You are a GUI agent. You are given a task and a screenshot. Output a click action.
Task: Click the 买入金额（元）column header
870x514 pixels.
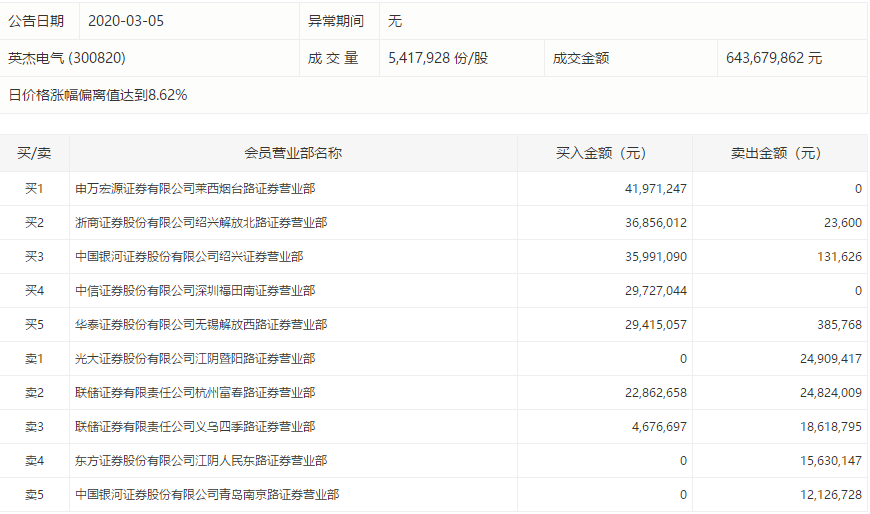click(x=605, y=153)
